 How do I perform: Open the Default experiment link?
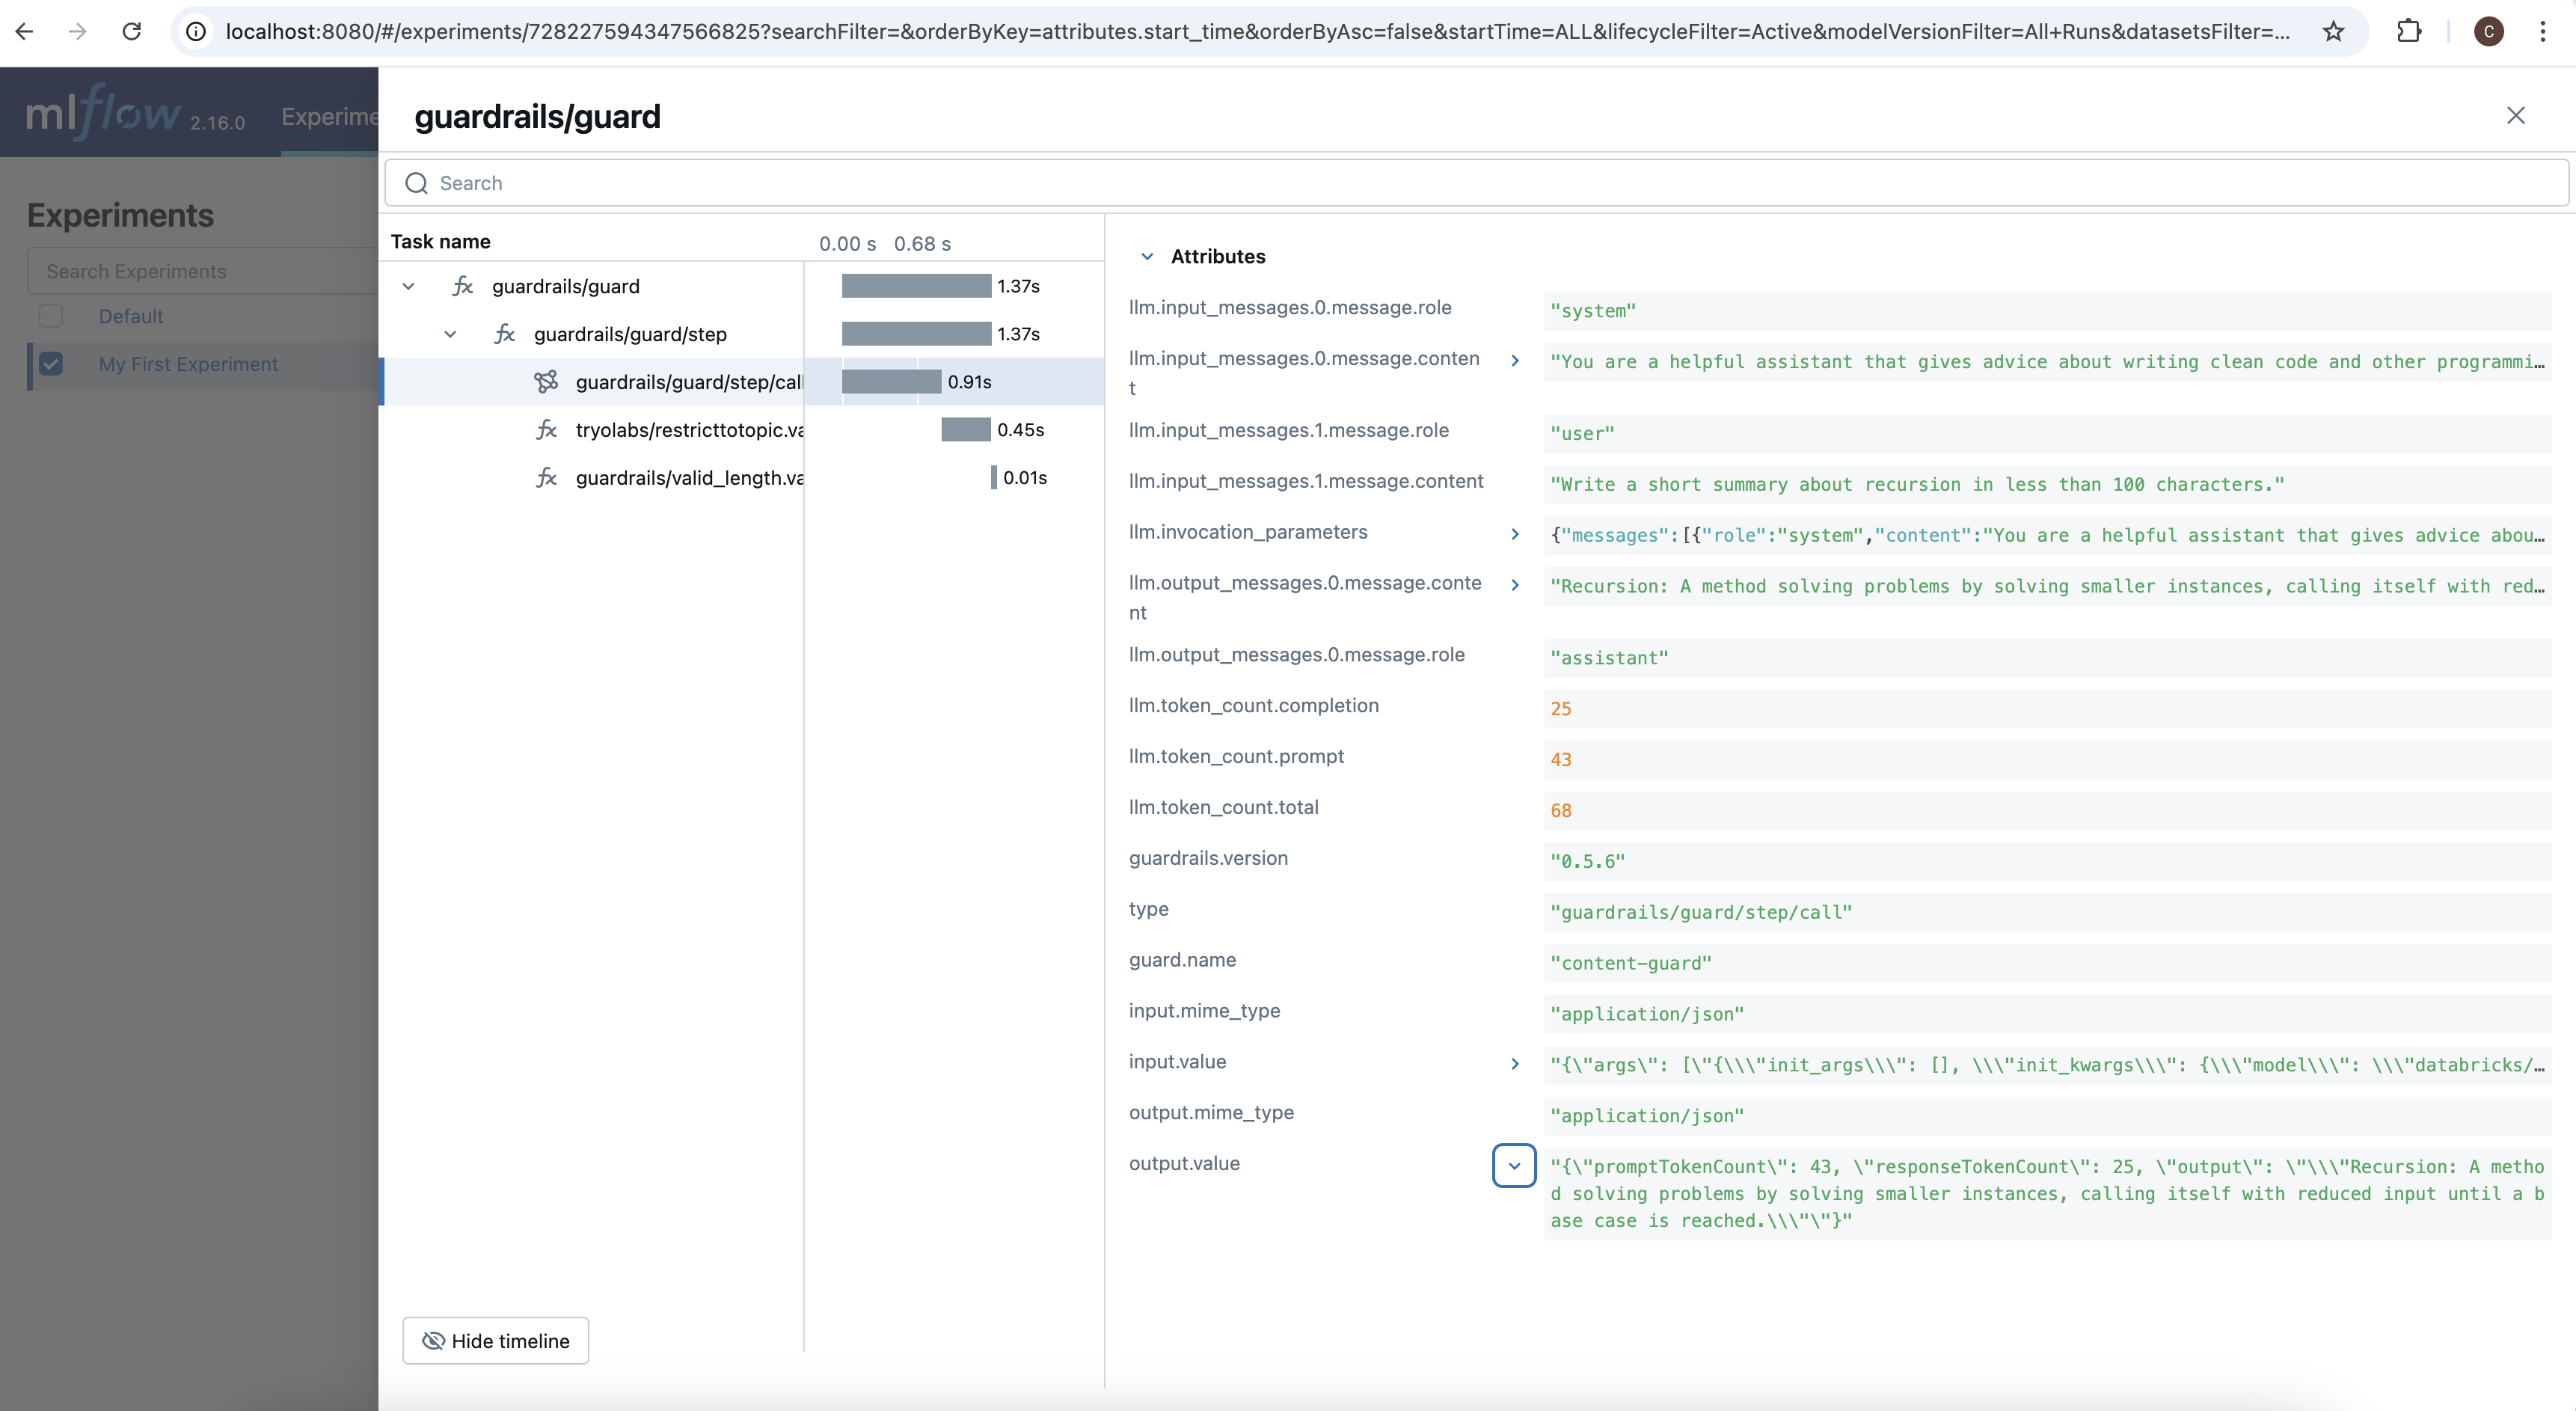pos(130,316)
